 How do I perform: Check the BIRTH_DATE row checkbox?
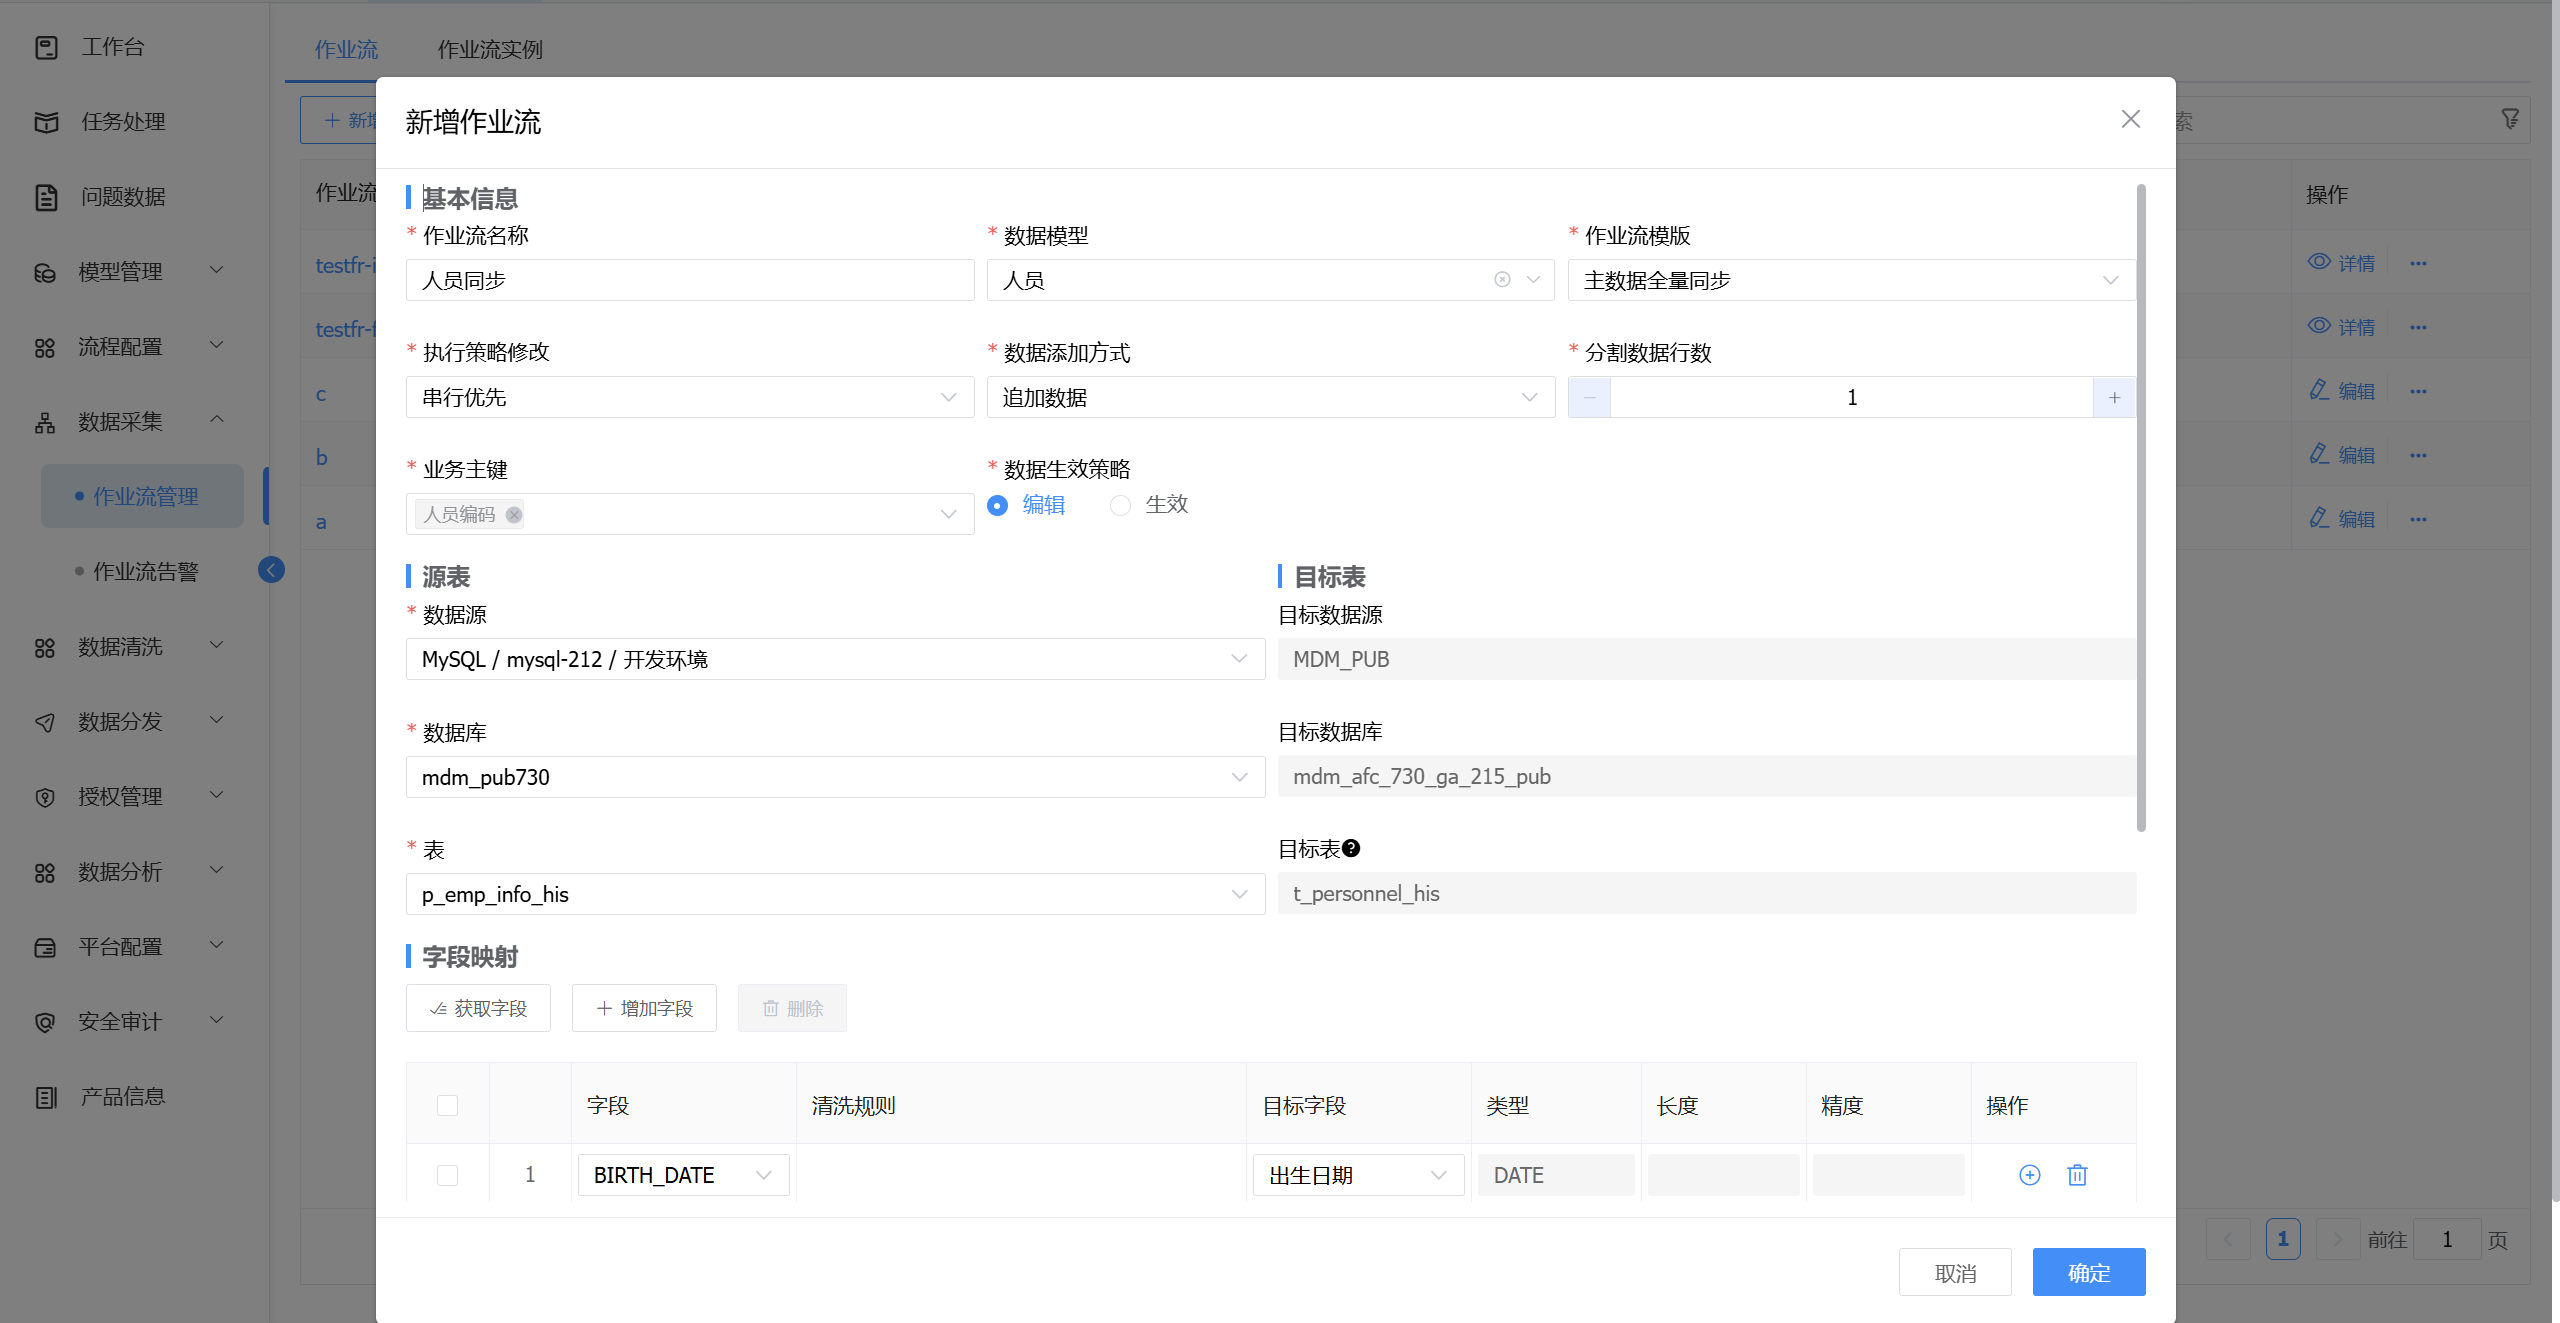coord(447,1175)
